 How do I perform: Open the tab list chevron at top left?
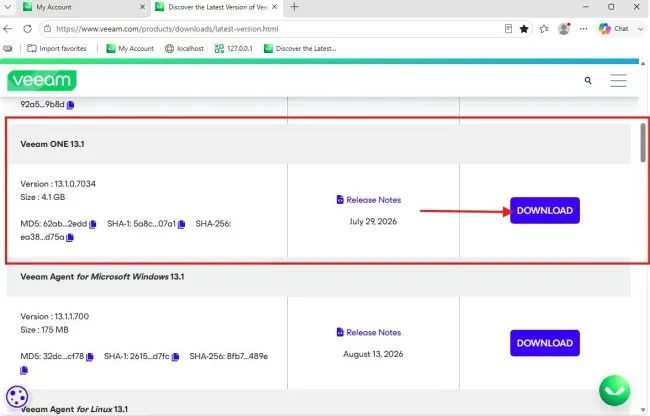pos(7,7)
